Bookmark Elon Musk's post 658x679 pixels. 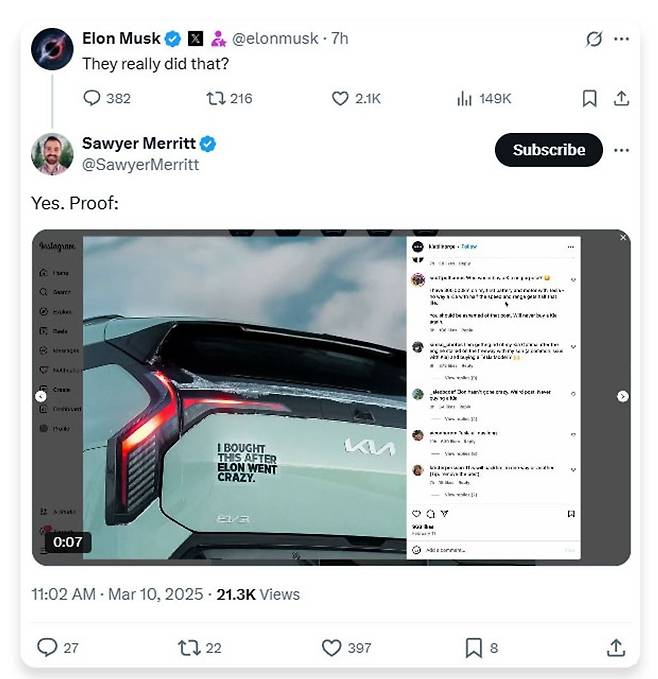point(590,98)
